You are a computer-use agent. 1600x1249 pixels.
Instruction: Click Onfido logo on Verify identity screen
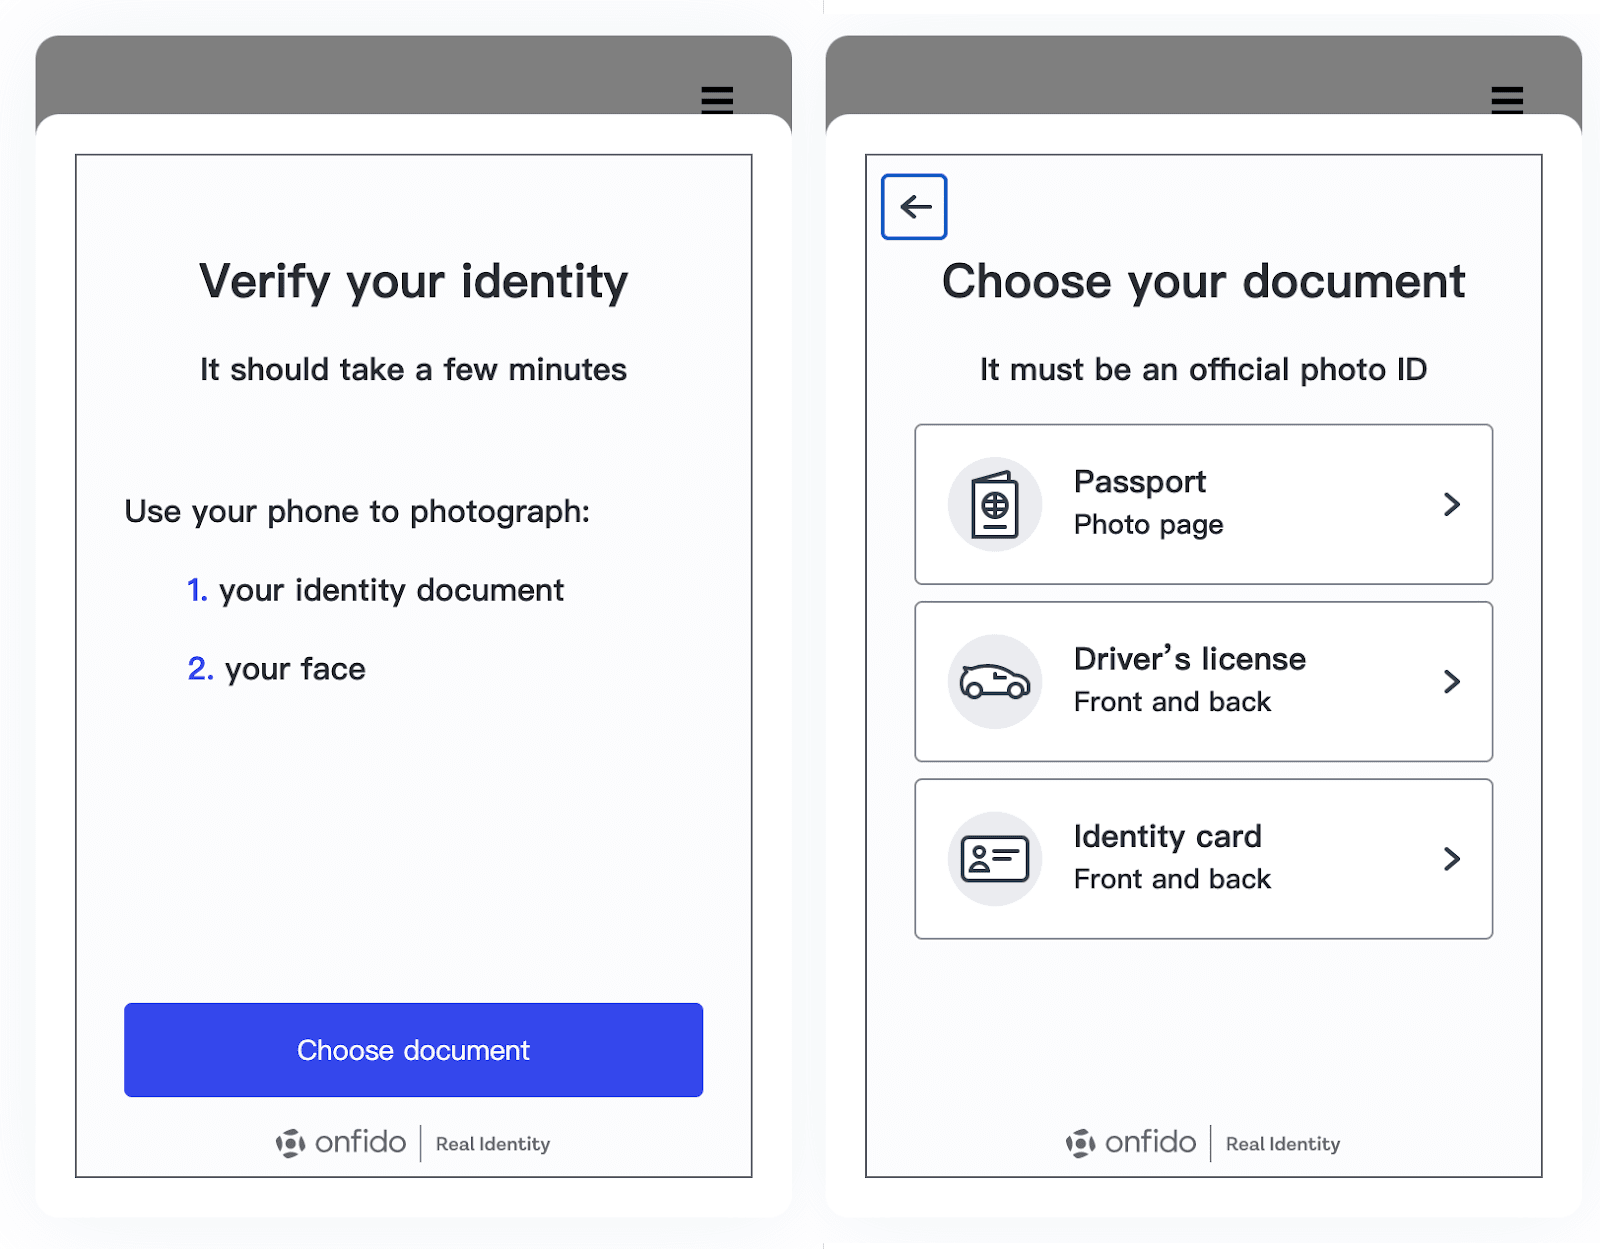342,1142
